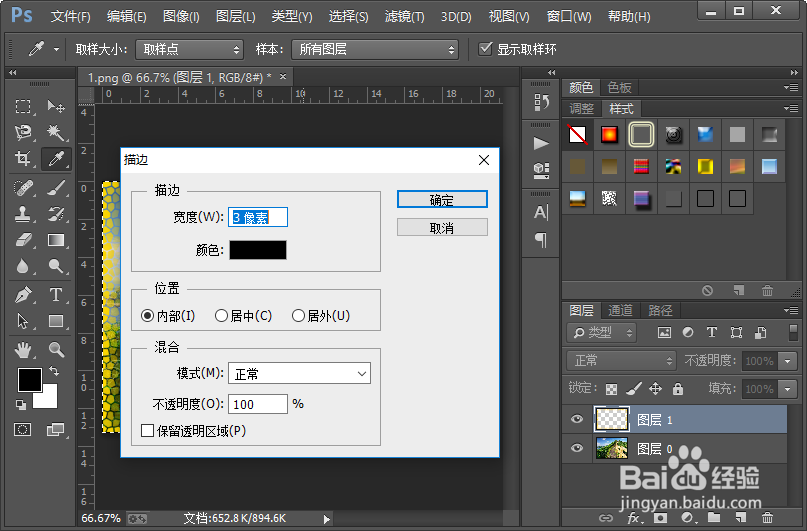Screen dimensions: 807x531
Task: Select the Path Selection tool
Action: (23, 321)
